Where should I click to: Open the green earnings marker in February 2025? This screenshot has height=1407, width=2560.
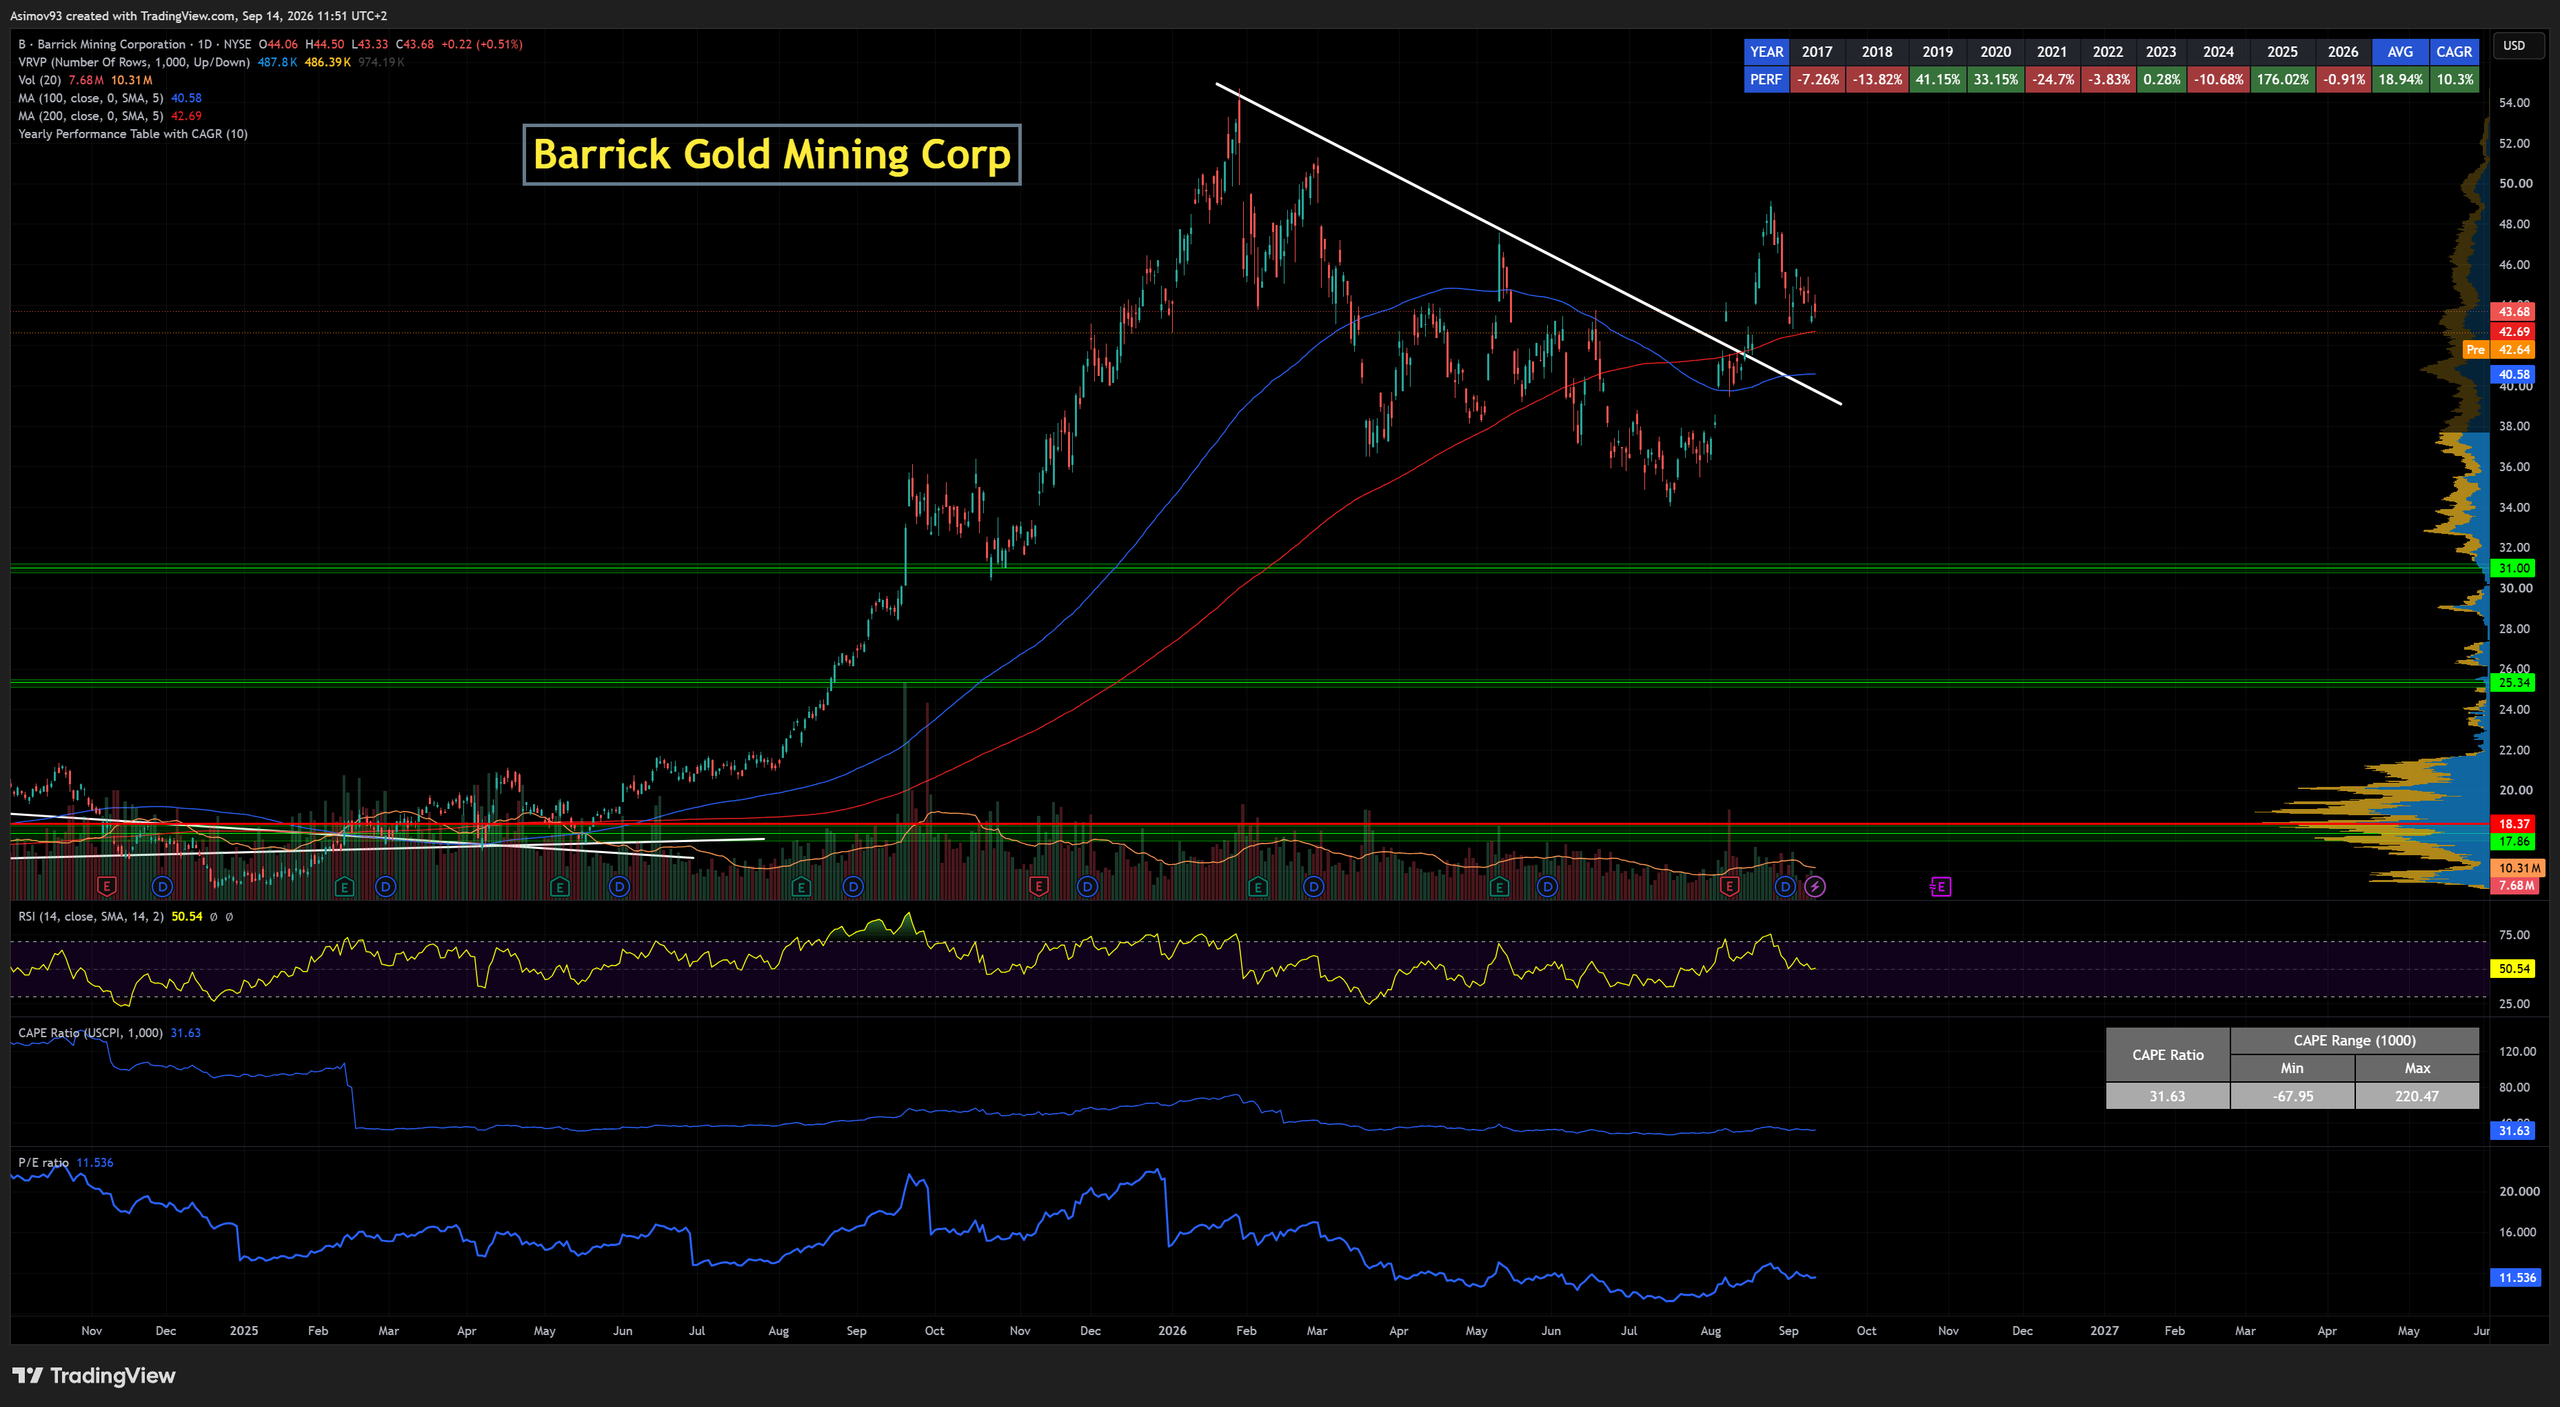tap(344, 886)
